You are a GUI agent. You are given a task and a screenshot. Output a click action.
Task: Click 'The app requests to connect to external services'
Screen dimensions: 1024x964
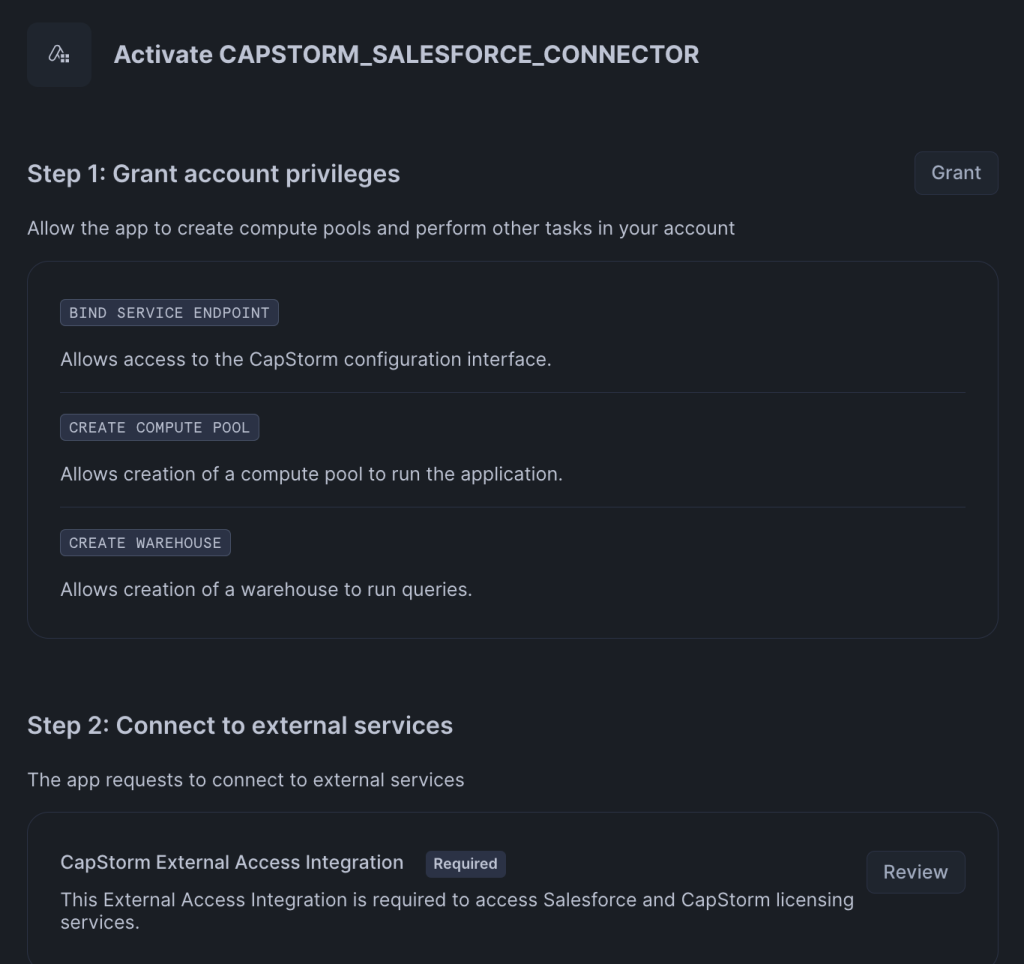(246, 780)
